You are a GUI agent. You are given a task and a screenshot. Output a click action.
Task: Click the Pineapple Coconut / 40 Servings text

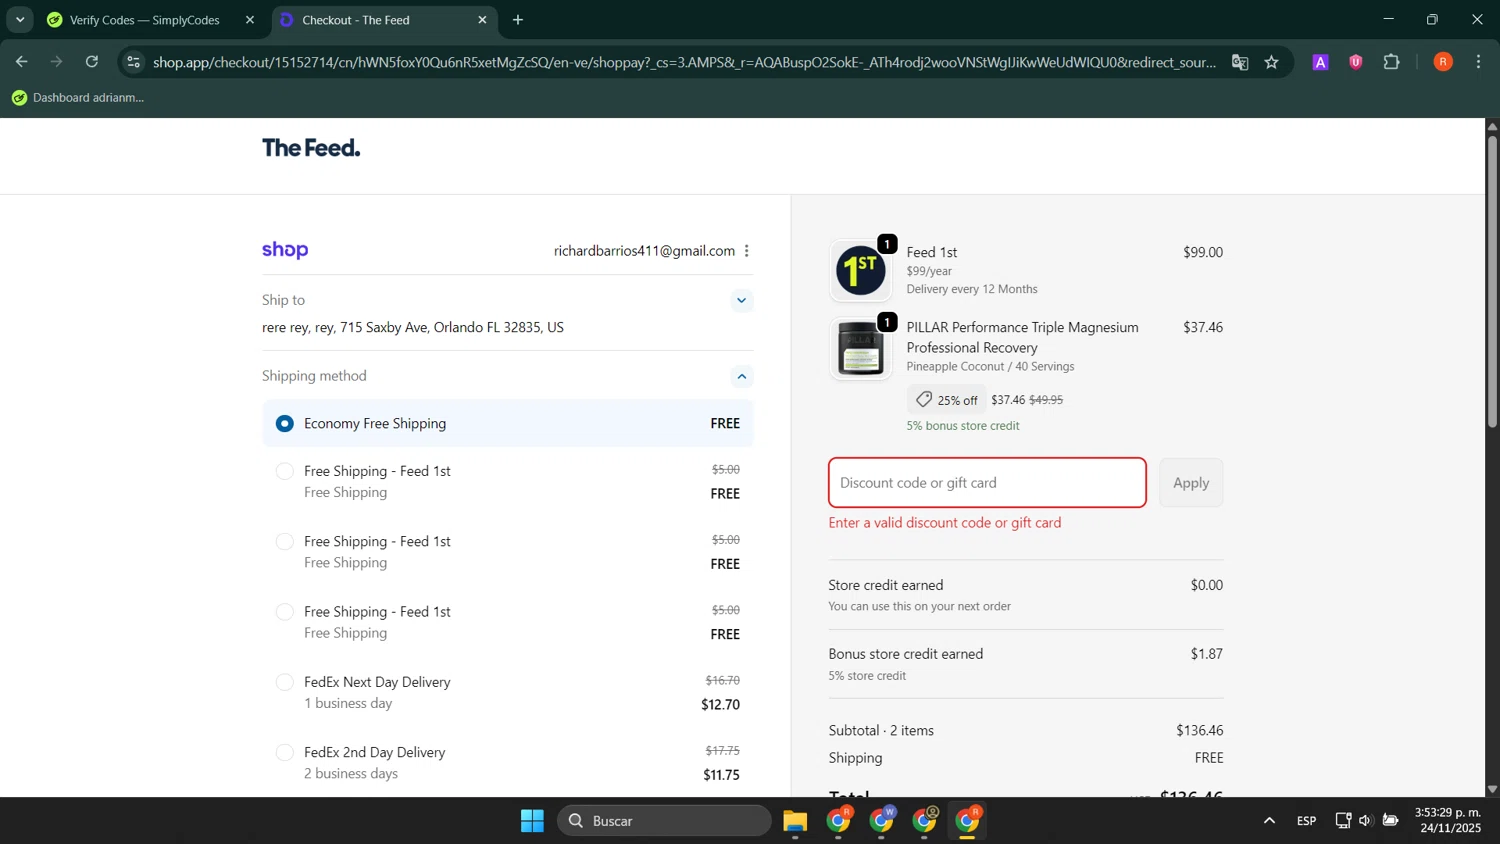[x=990, y=367]
